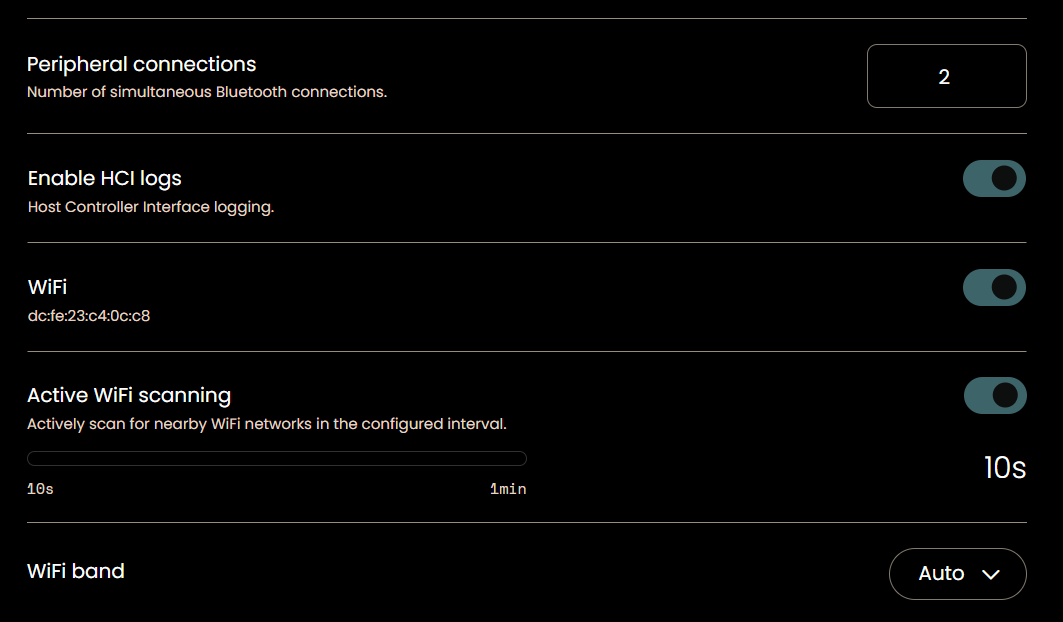Click the Active WiFi scanning title
This screenshot has width=1063, height=622.
pos(129,395)
